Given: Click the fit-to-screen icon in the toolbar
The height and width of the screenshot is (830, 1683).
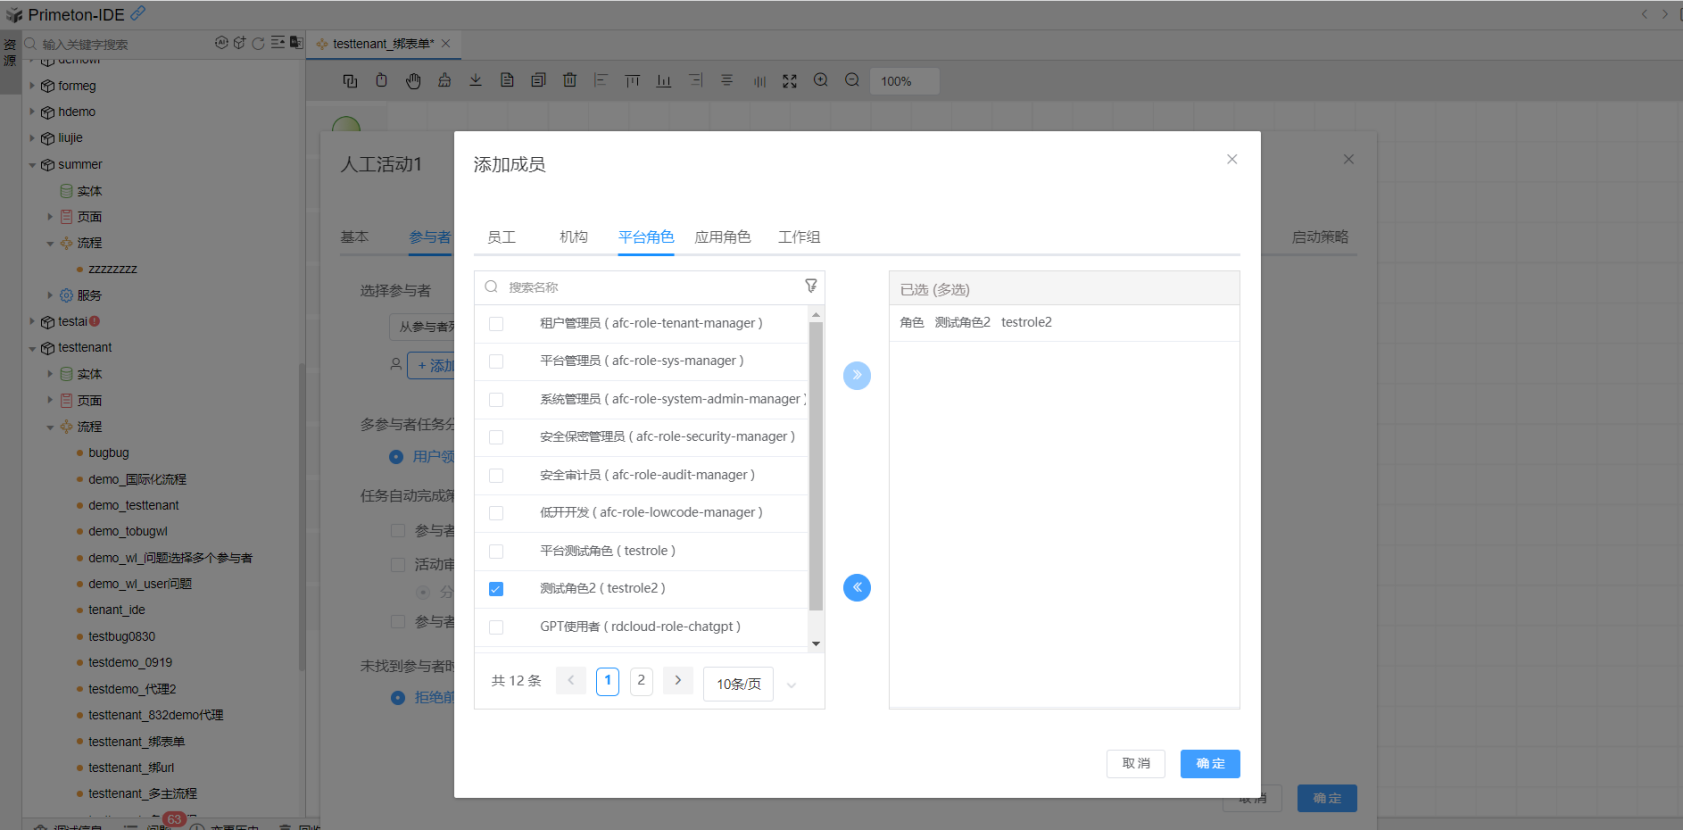Looking at the screenshot, I should pyautogui.click(x=789, y=81).
